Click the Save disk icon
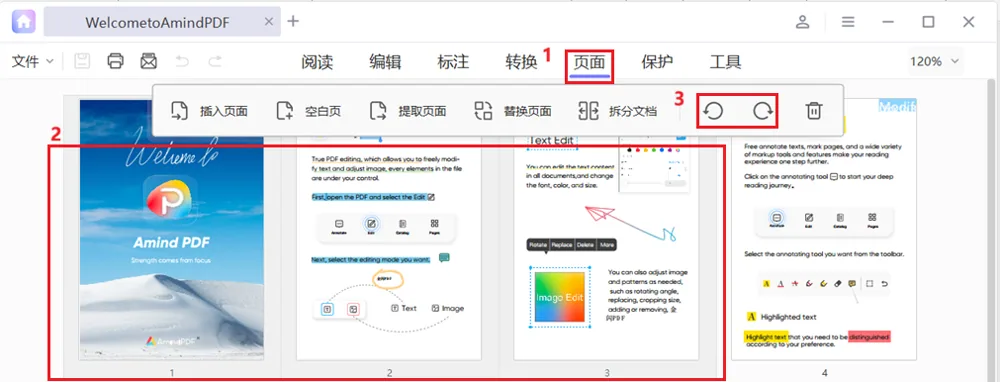 click(x=82, y=61)
